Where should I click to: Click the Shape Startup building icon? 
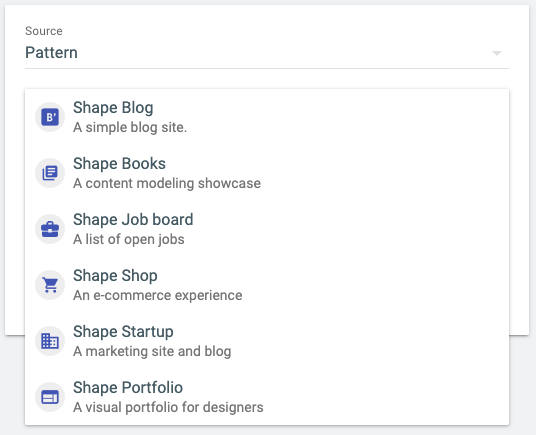[x=50, y=341]
